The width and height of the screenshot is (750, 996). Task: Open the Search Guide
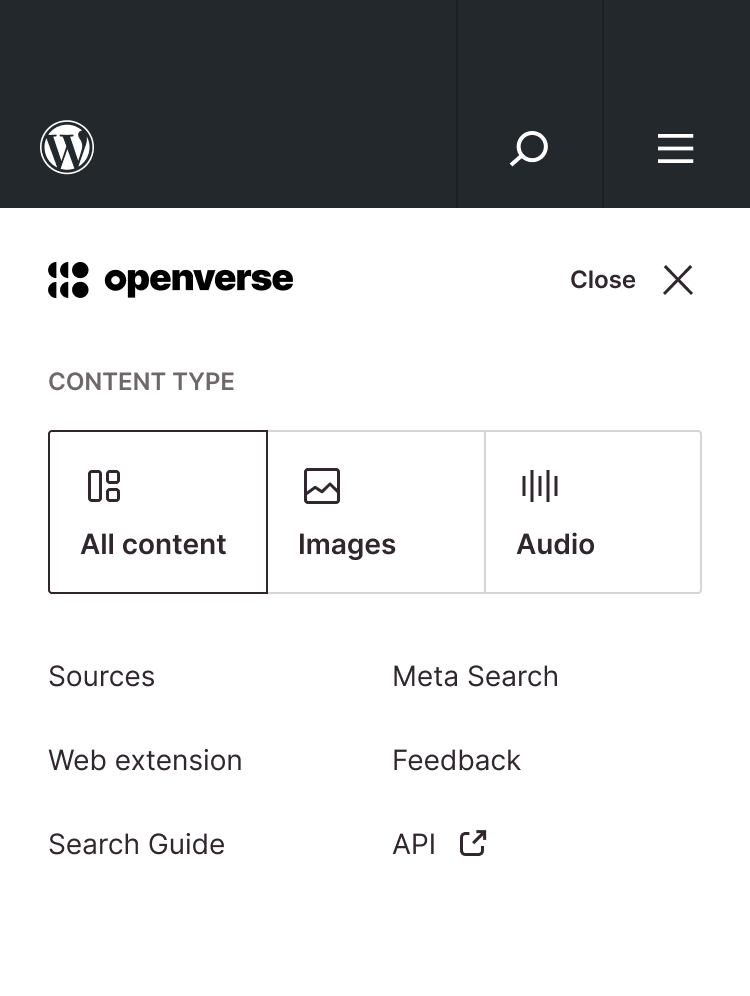(x=136, y=845)
